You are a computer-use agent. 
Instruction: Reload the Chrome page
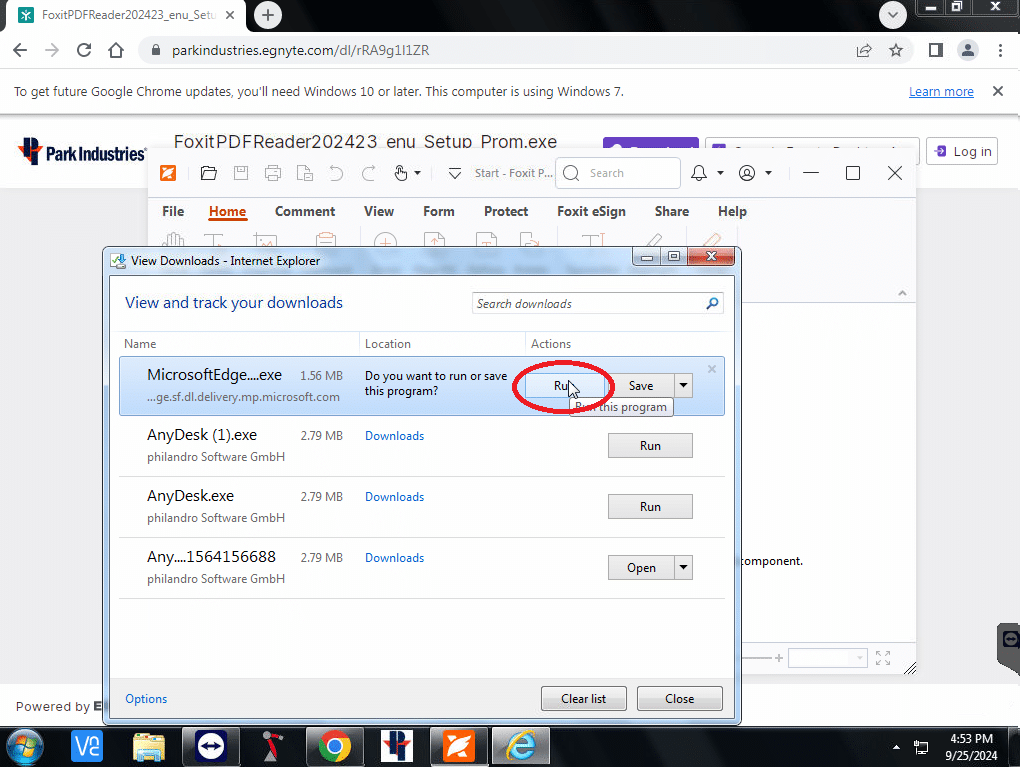coord(84,50)
